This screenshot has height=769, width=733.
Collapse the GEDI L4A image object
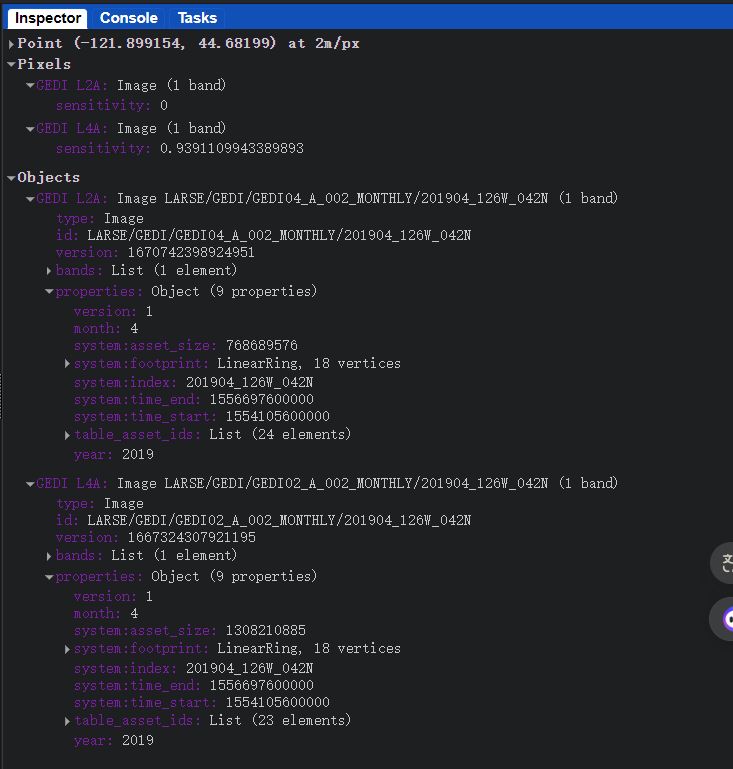tap(30, 484)
